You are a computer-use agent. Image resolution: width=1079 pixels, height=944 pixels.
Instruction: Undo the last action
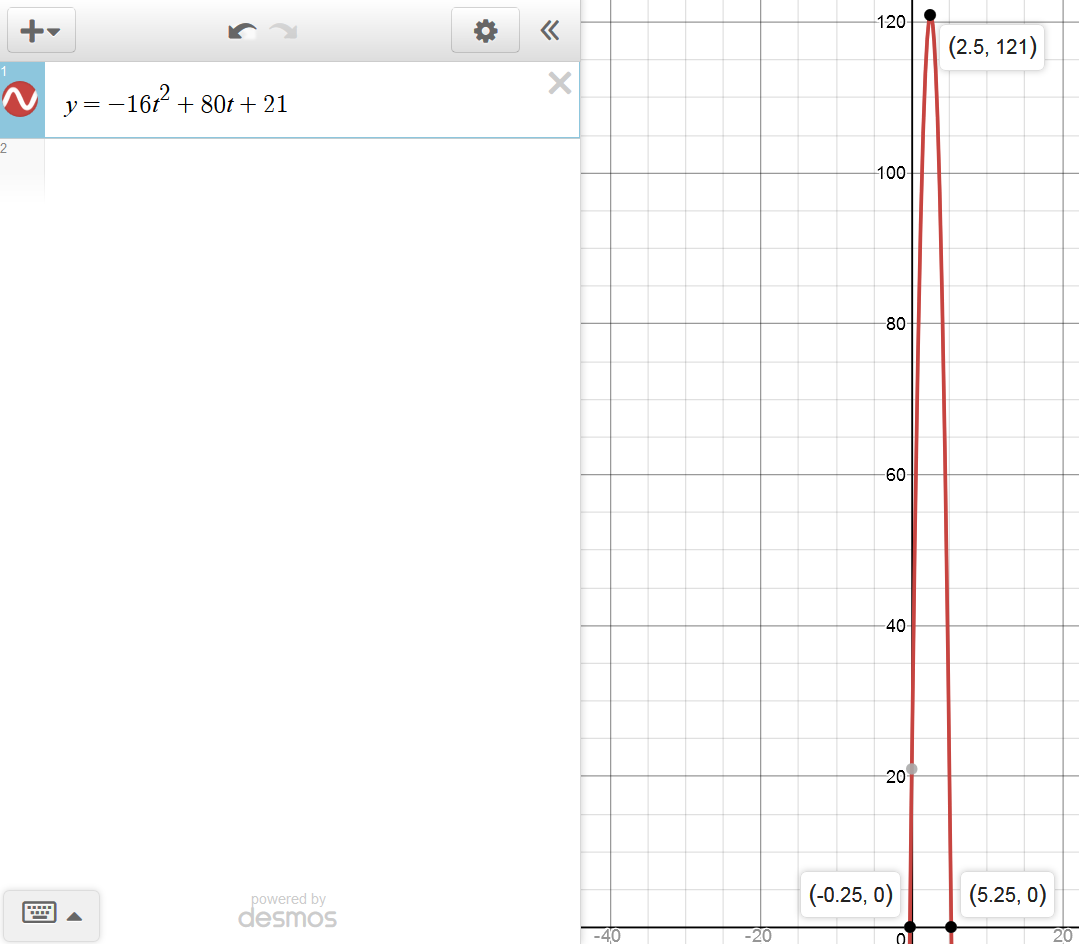point(242,31)
